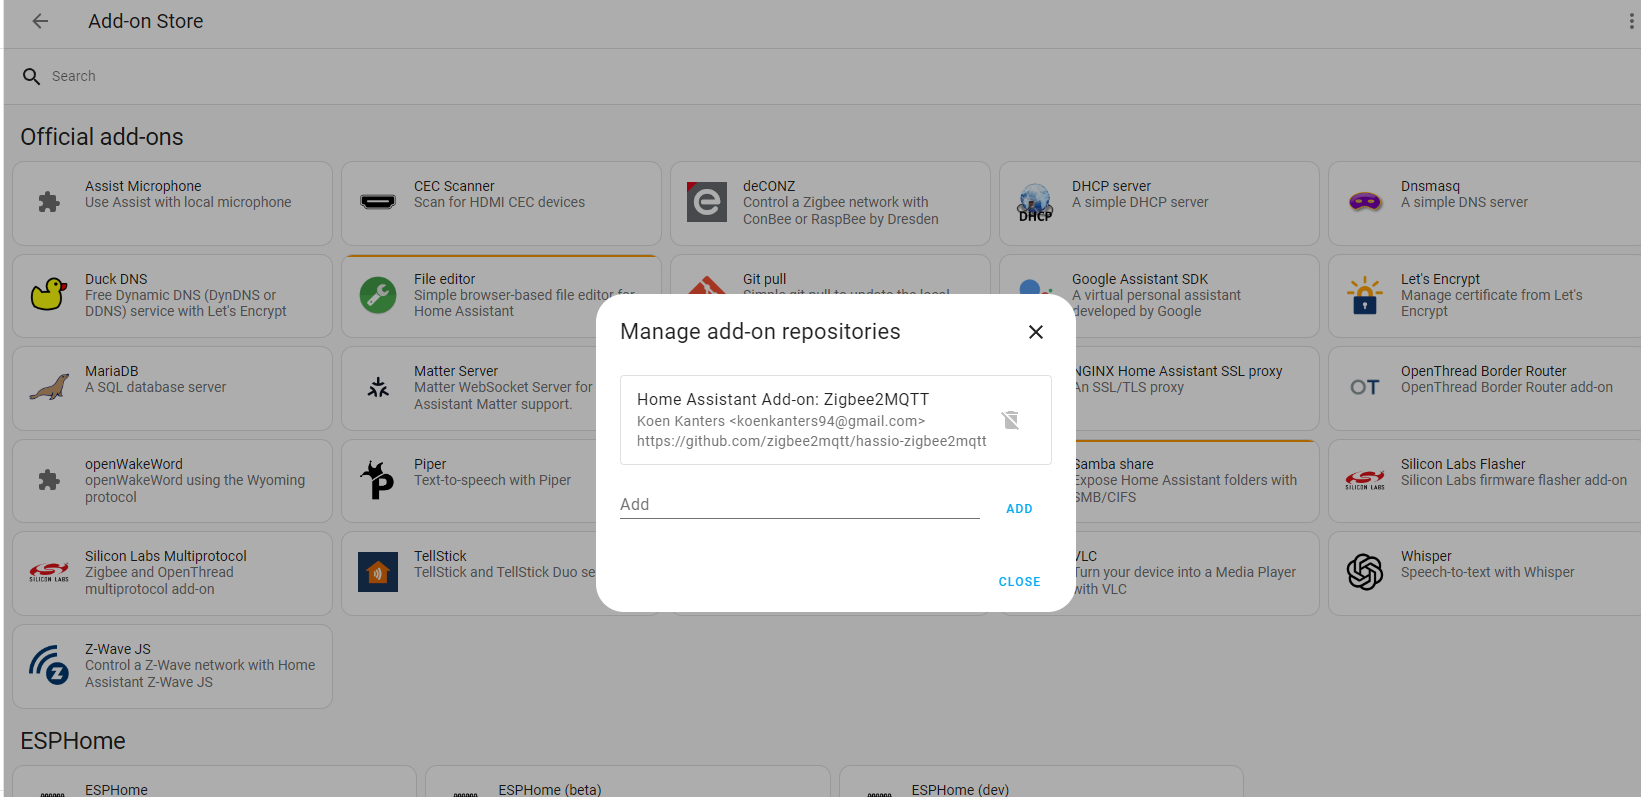
Task: Open the CEC Scanner add-on title
Action: point(454,186)
